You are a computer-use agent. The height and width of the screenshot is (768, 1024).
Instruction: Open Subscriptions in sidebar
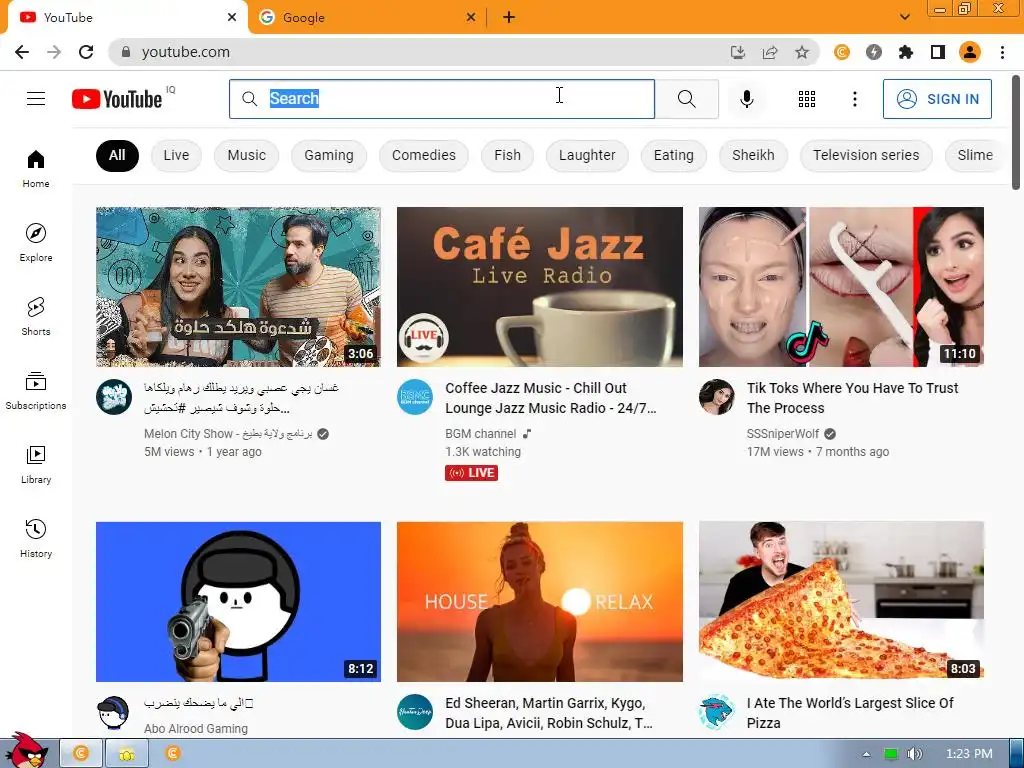pos(36,391)
